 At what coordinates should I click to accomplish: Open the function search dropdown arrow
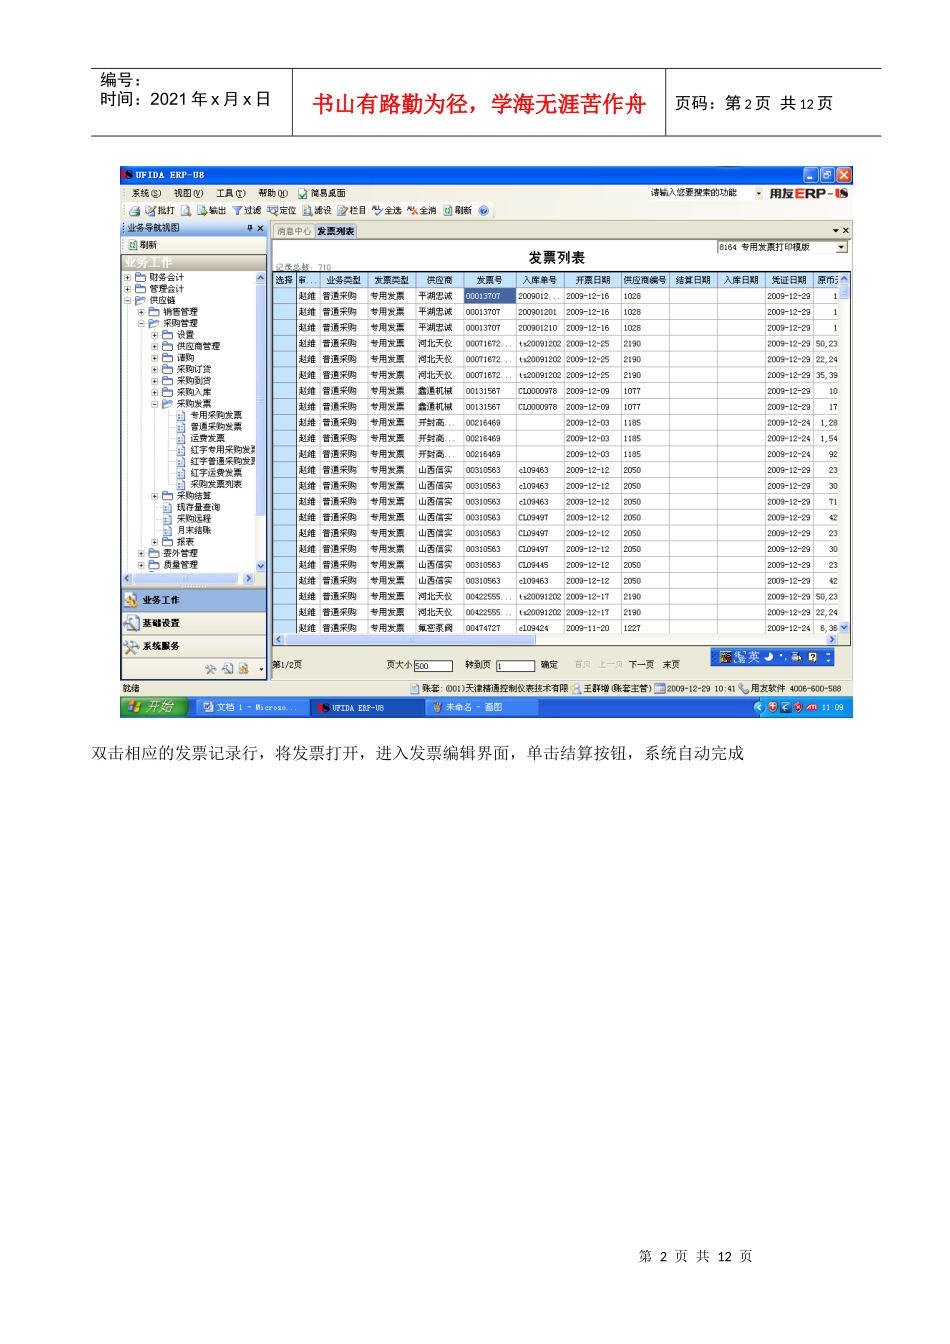[758, 194]
